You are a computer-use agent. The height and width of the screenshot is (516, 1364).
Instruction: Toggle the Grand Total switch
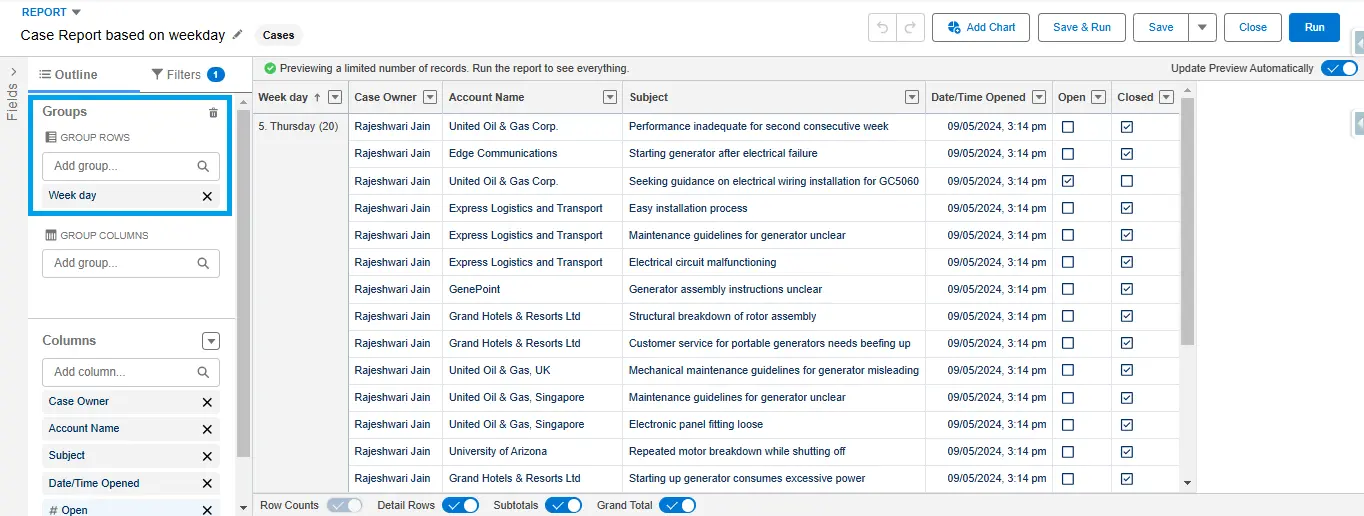pyautogui.click(x=677, y=505)
